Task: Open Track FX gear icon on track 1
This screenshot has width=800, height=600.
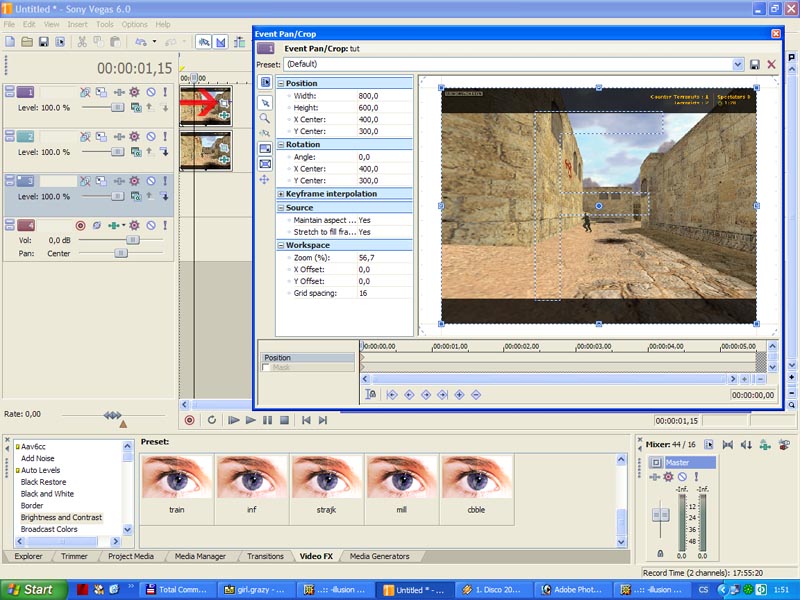Action: click(134, 92)
